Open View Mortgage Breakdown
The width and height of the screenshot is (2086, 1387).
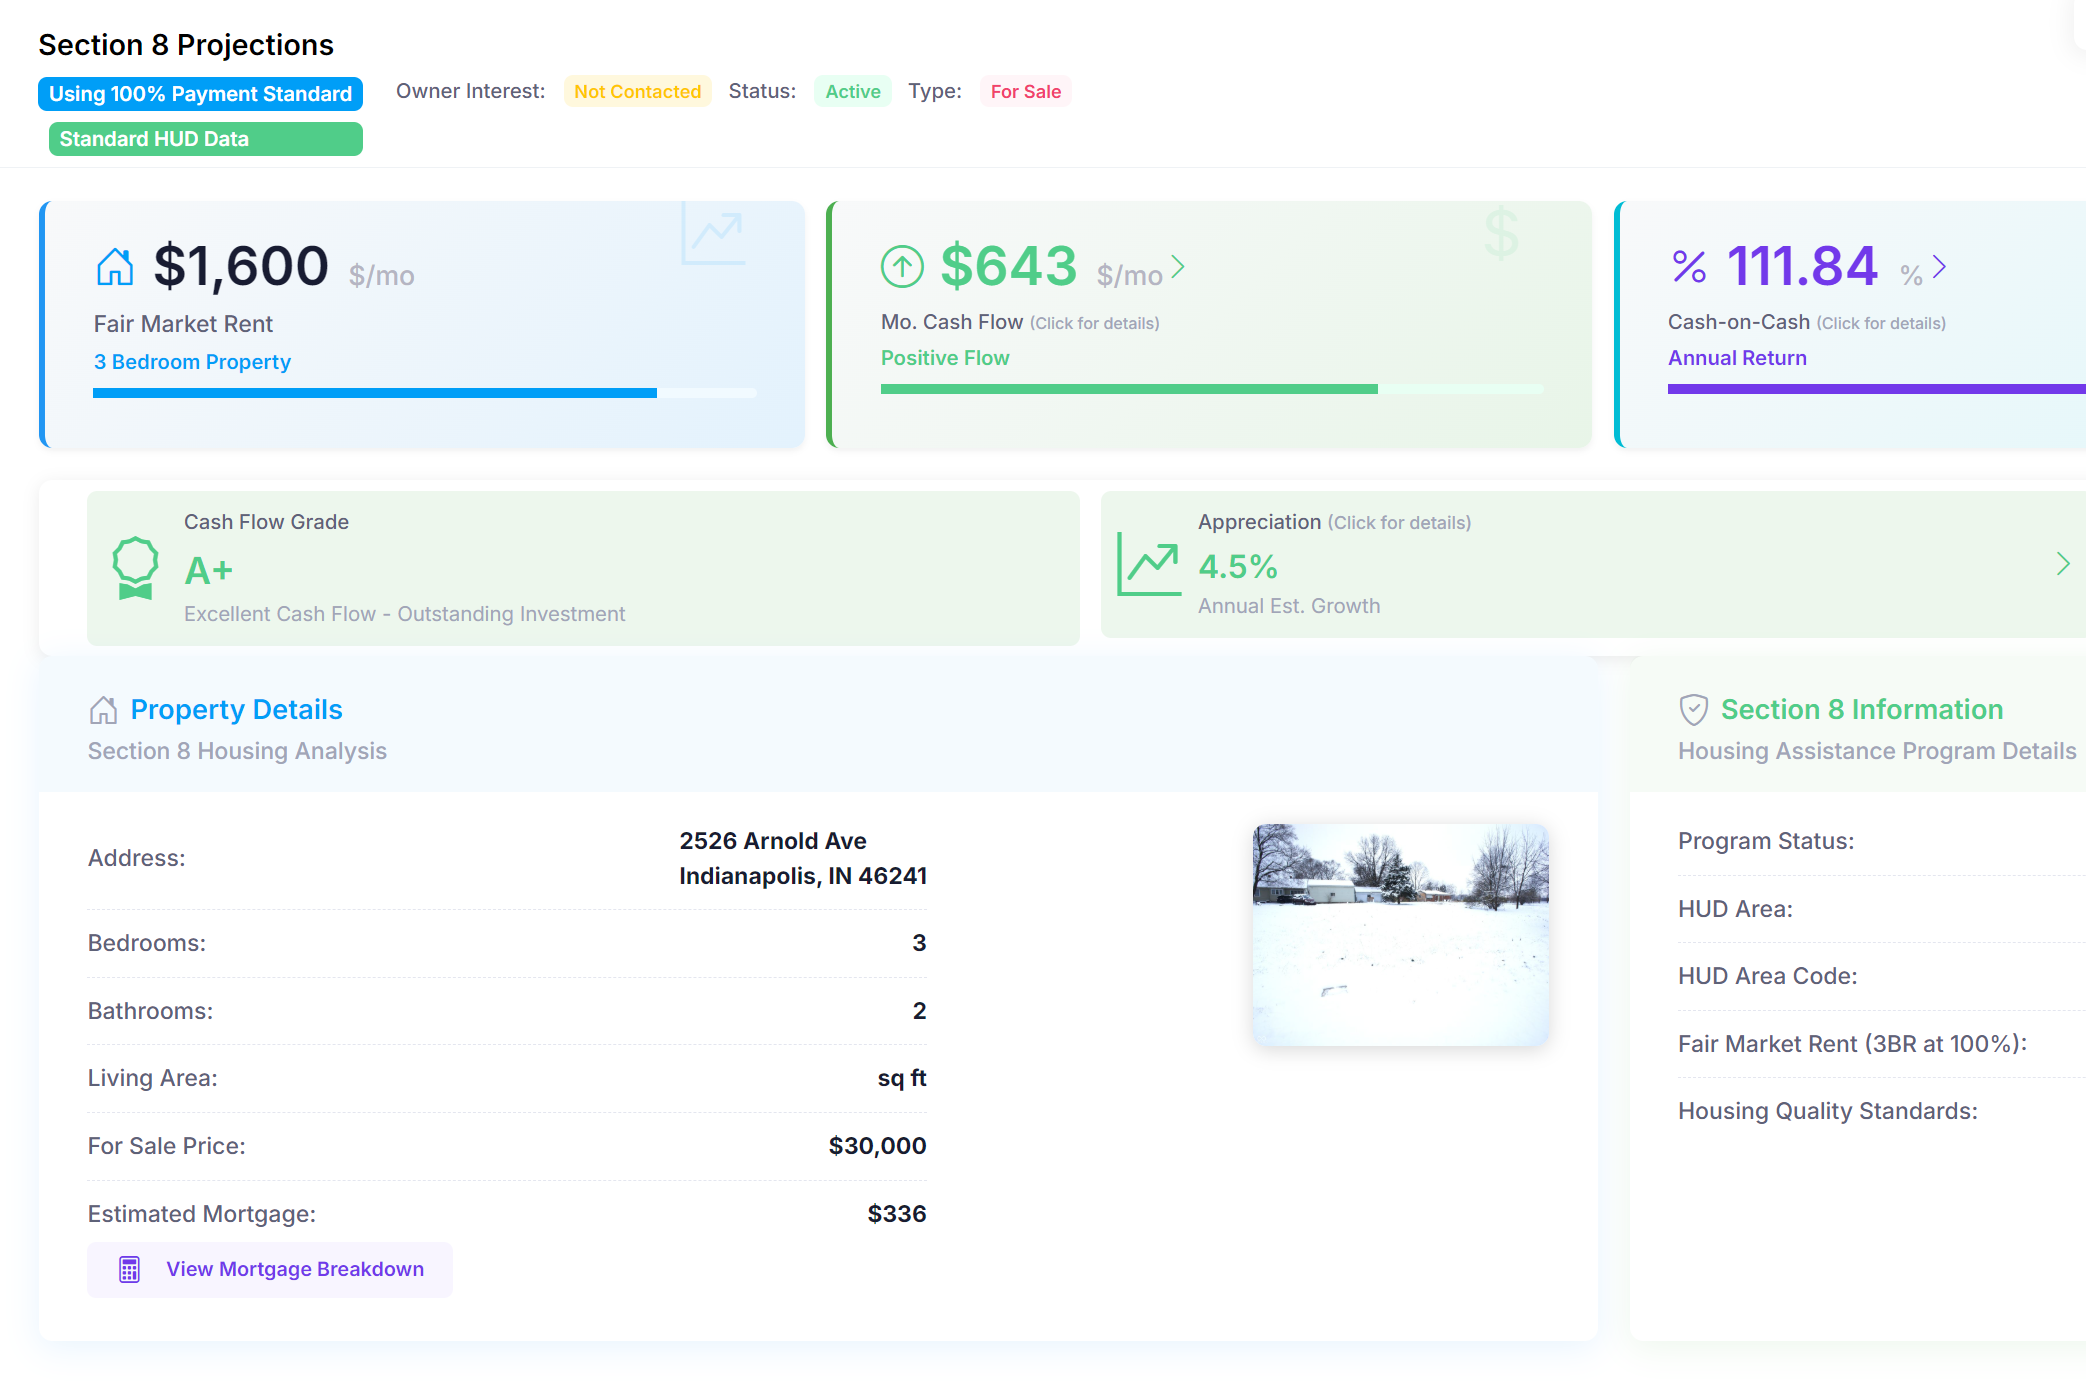[x=270, y=1269]
